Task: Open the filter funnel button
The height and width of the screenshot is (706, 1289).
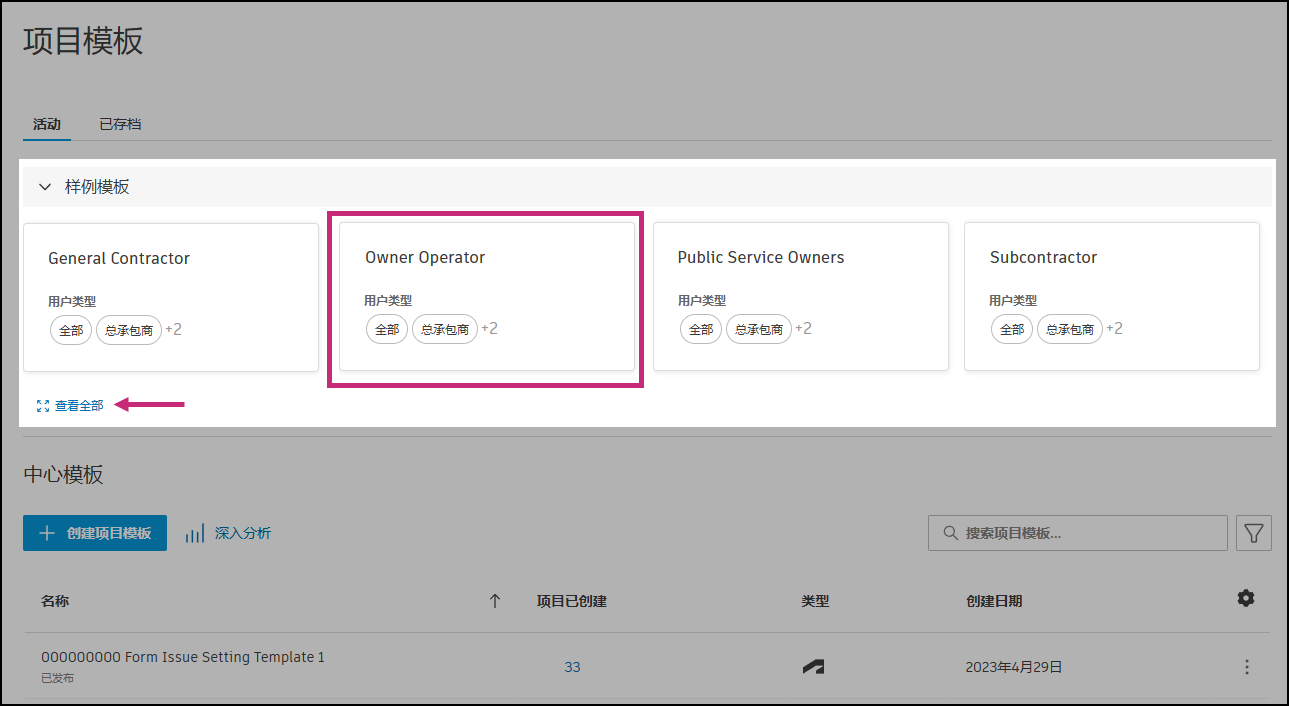Action: pyautogui.click(x=1254, y=533)
